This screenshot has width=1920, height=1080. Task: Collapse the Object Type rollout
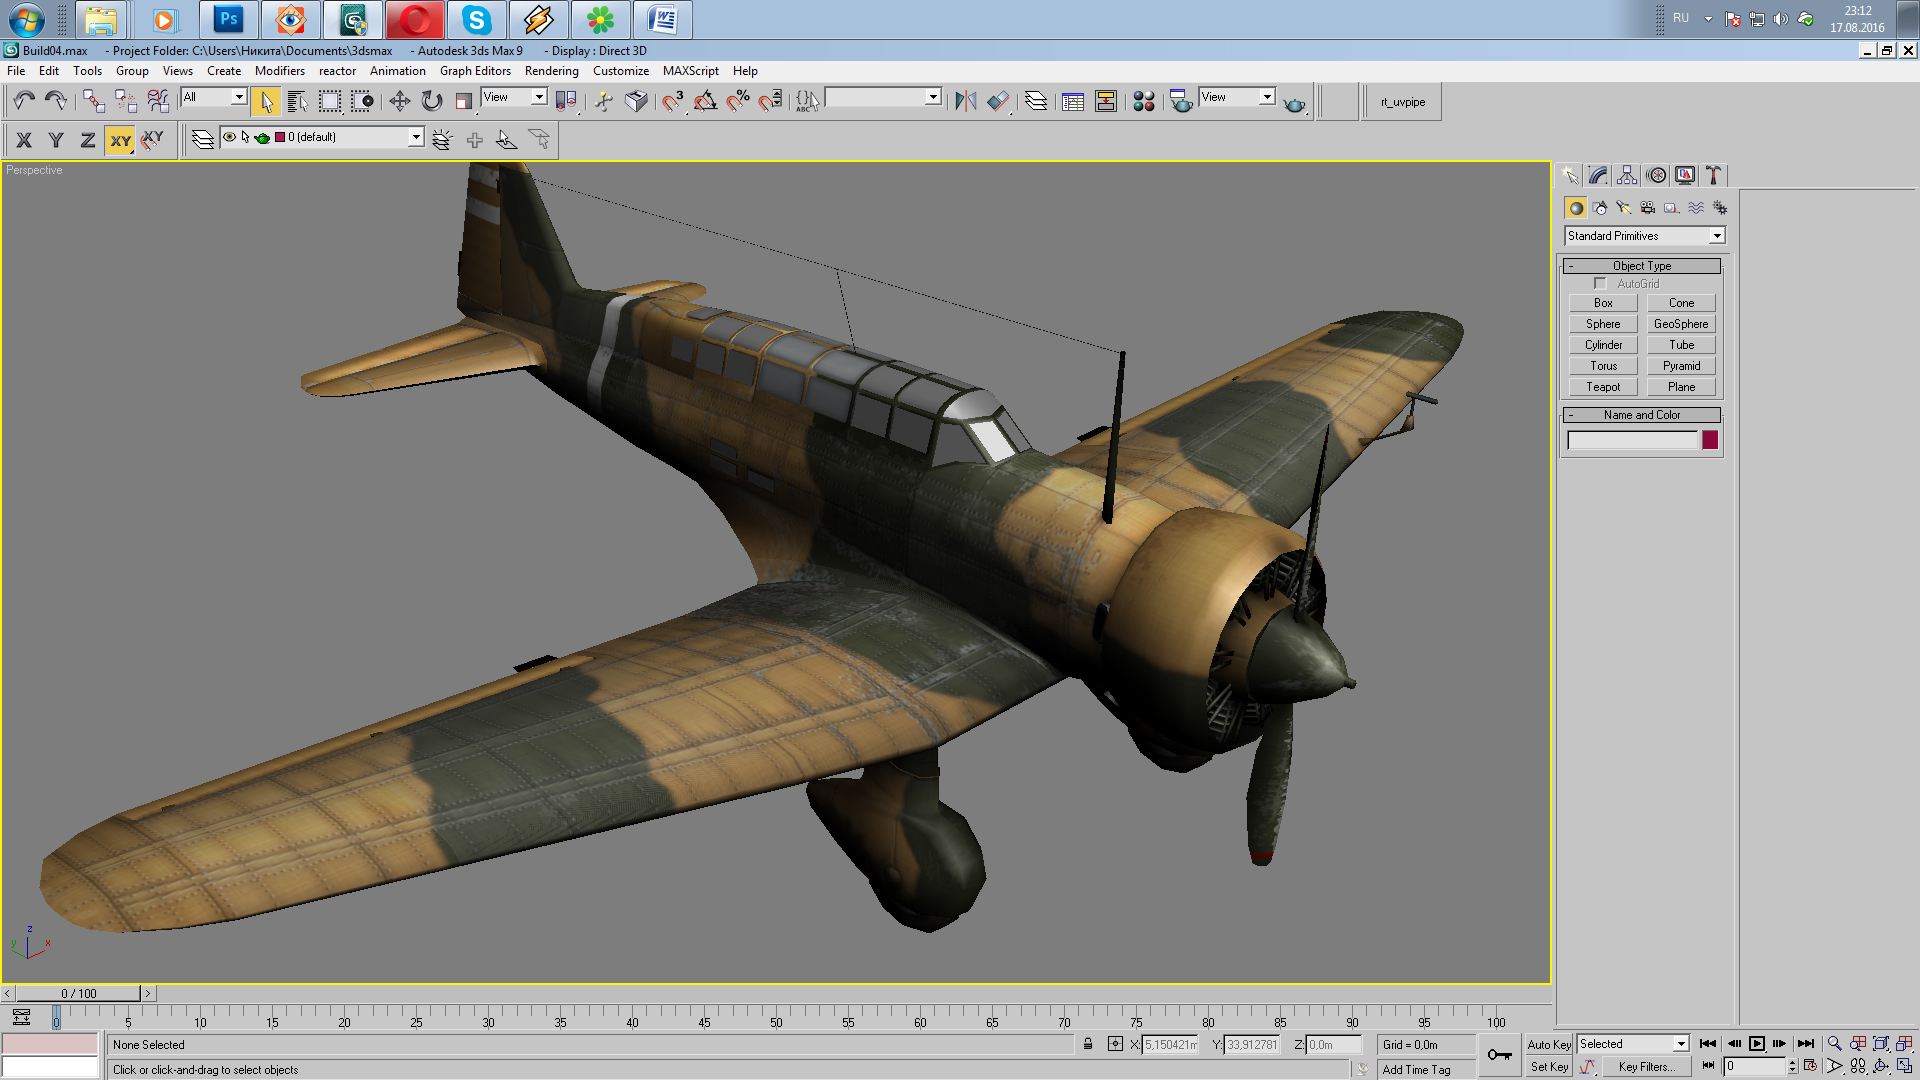[x=1641, y=266]
